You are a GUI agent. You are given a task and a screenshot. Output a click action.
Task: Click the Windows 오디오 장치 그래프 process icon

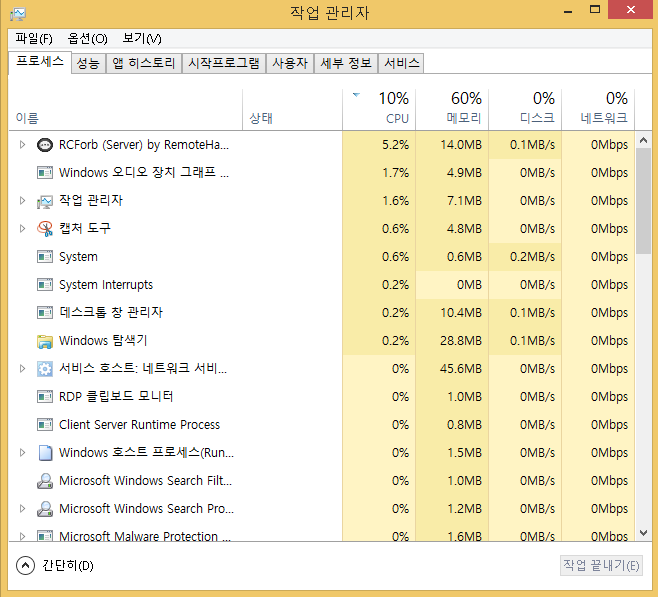45,173
